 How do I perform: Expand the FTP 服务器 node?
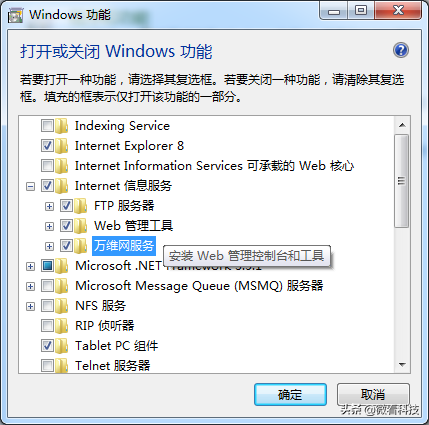[49, 206]
